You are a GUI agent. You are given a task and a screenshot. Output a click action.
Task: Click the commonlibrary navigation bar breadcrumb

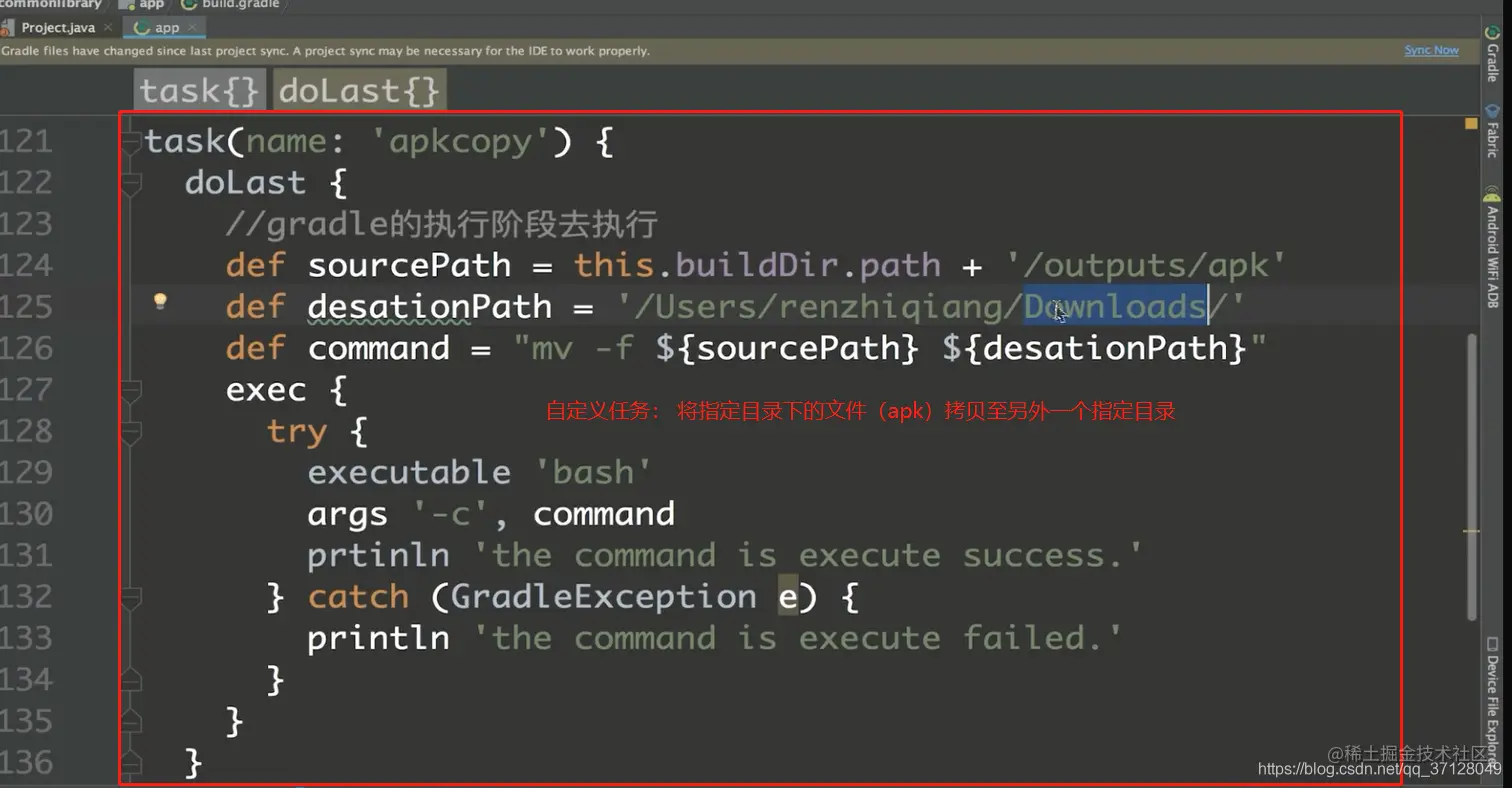click(50, 4)
